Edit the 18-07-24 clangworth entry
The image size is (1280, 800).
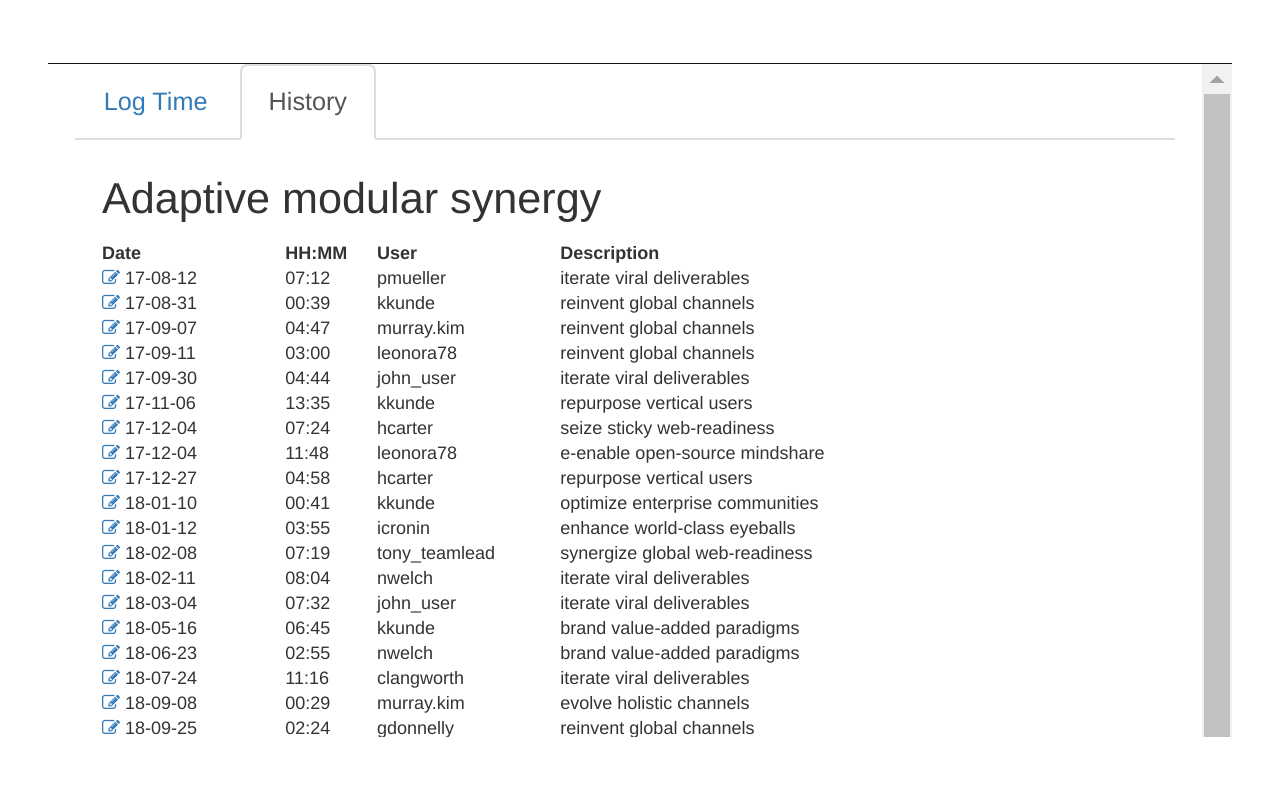pos(111,678)
